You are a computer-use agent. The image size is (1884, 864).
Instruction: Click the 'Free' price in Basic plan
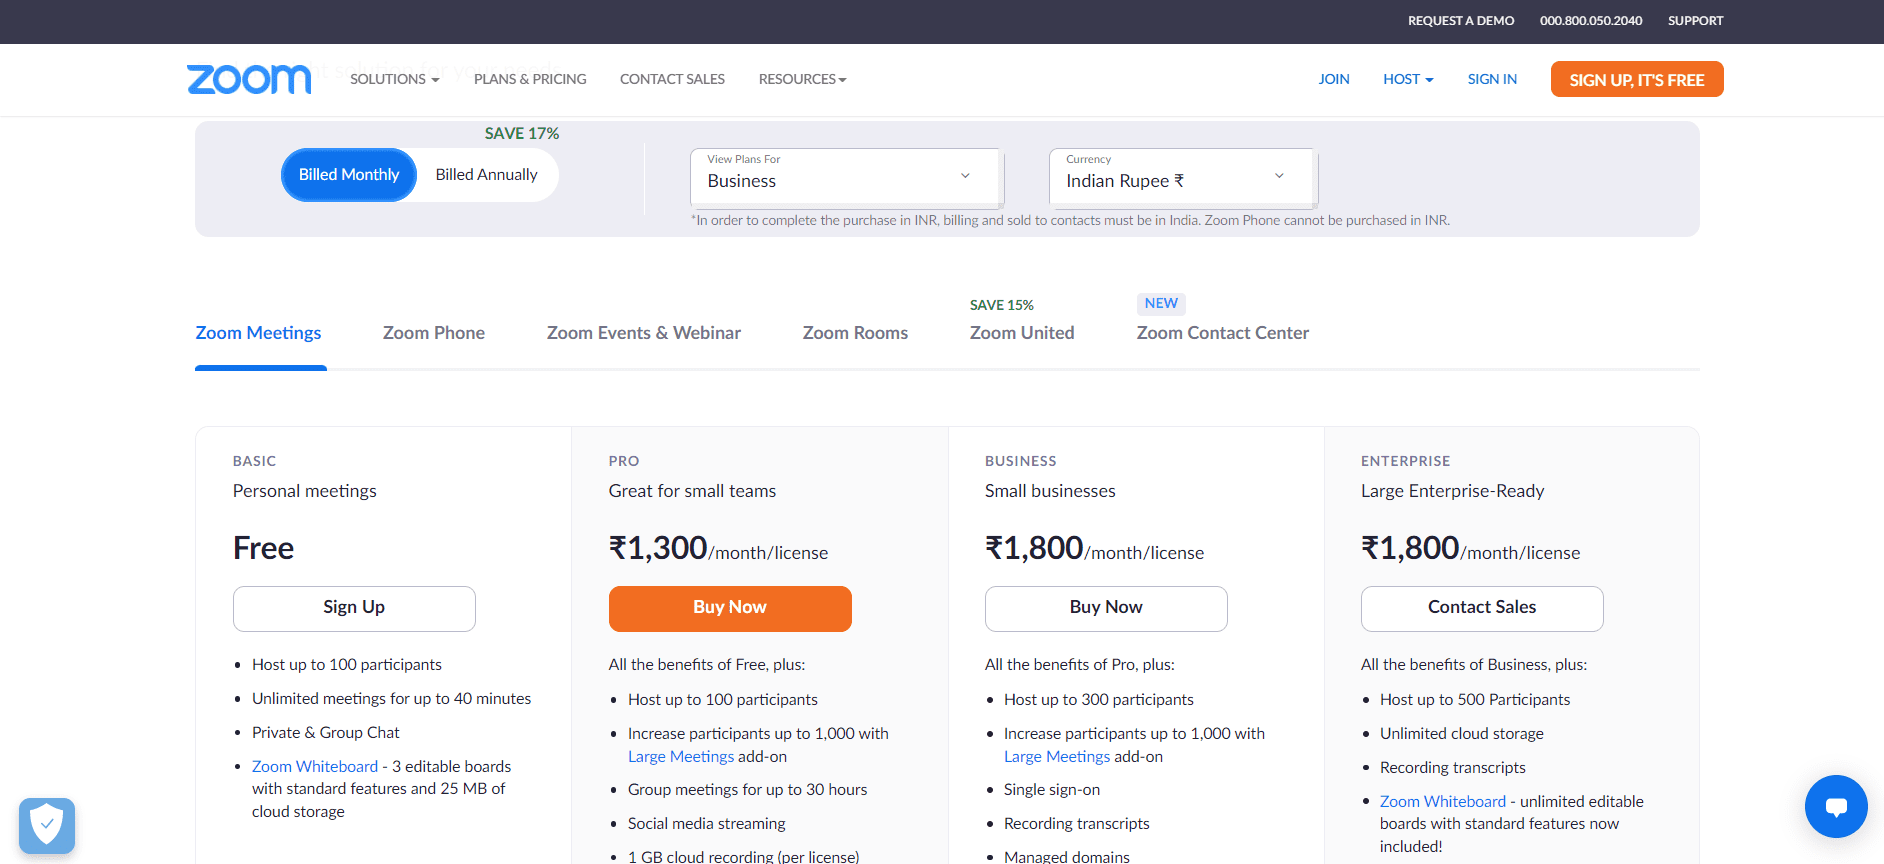point(263,548)
